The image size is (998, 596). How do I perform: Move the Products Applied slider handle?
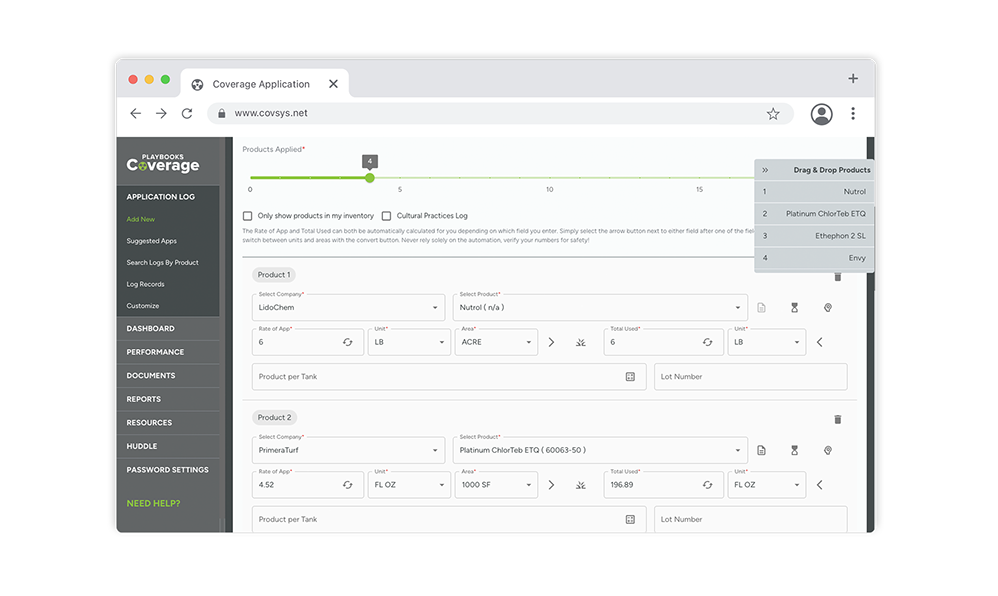click(369, 176)
